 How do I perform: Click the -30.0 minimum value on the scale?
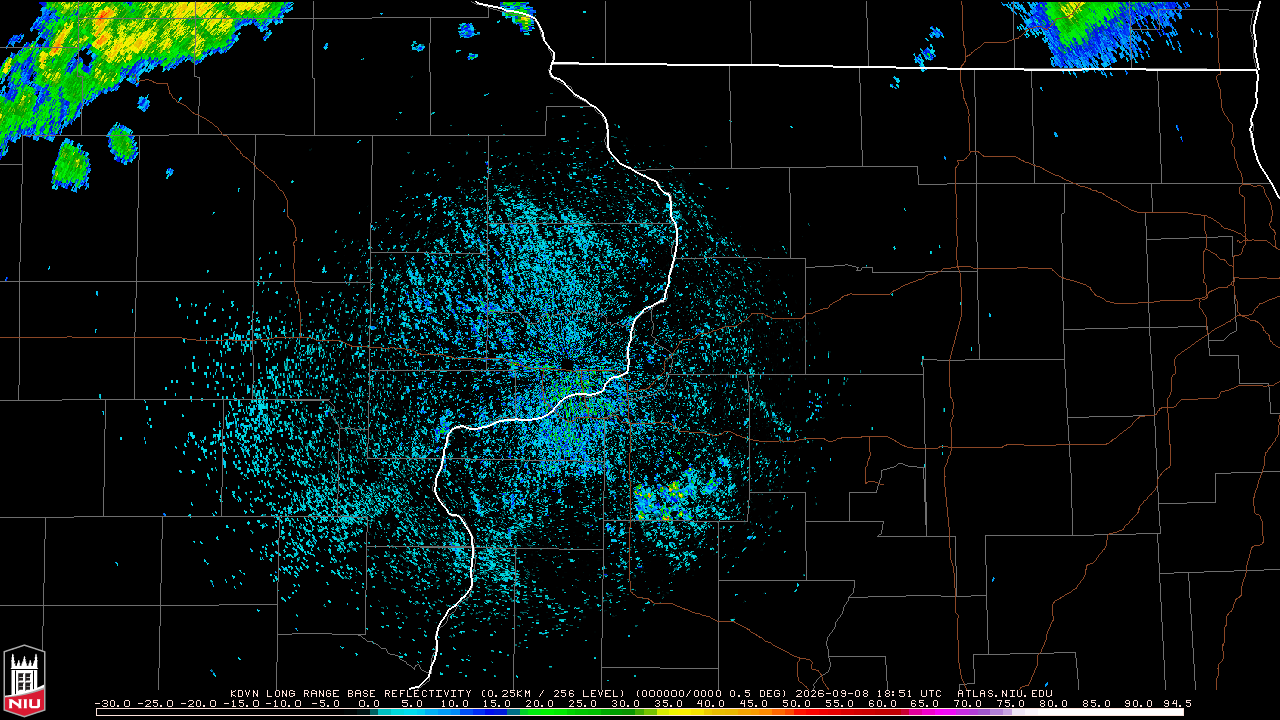111,703
